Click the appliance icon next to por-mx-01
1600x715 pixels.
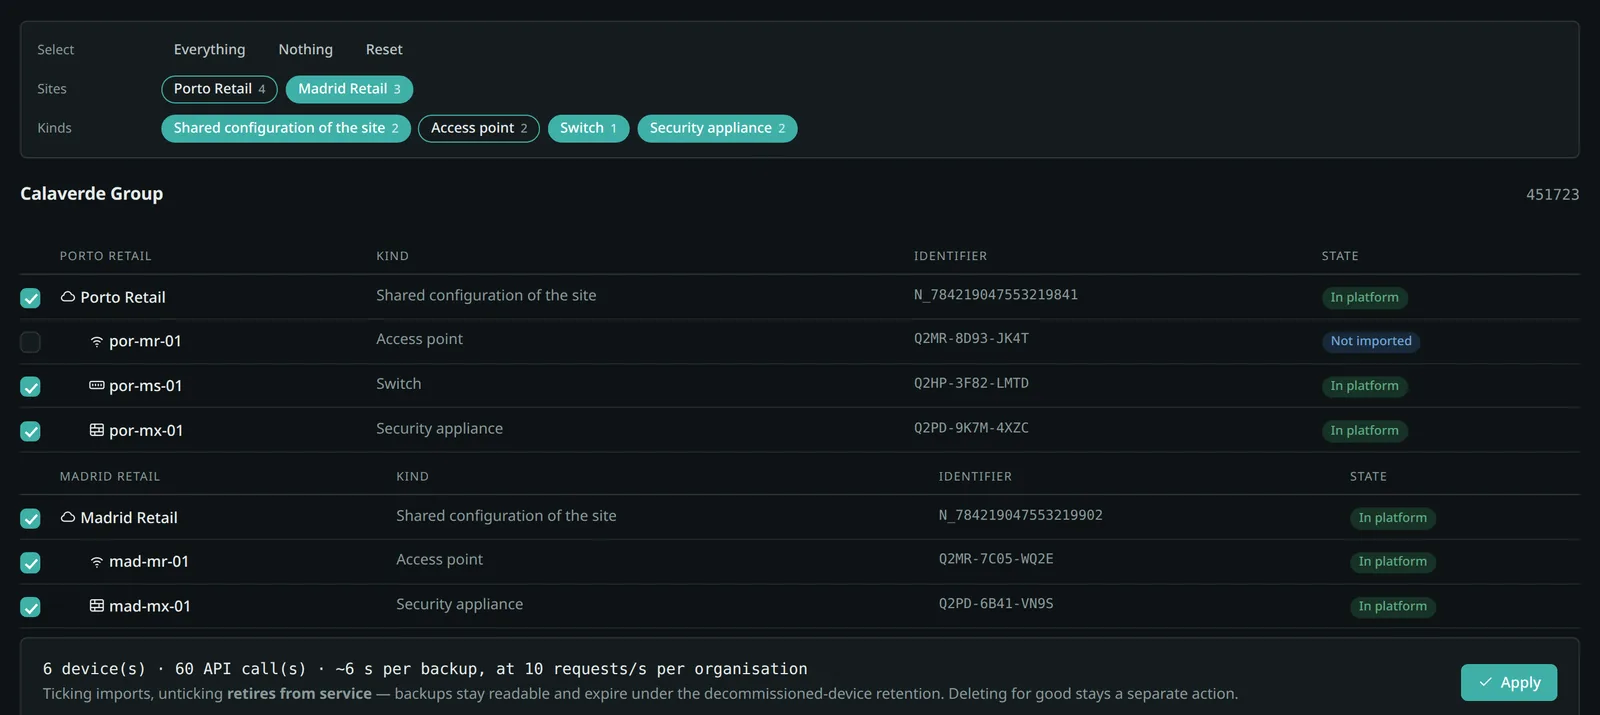point(97,430)
